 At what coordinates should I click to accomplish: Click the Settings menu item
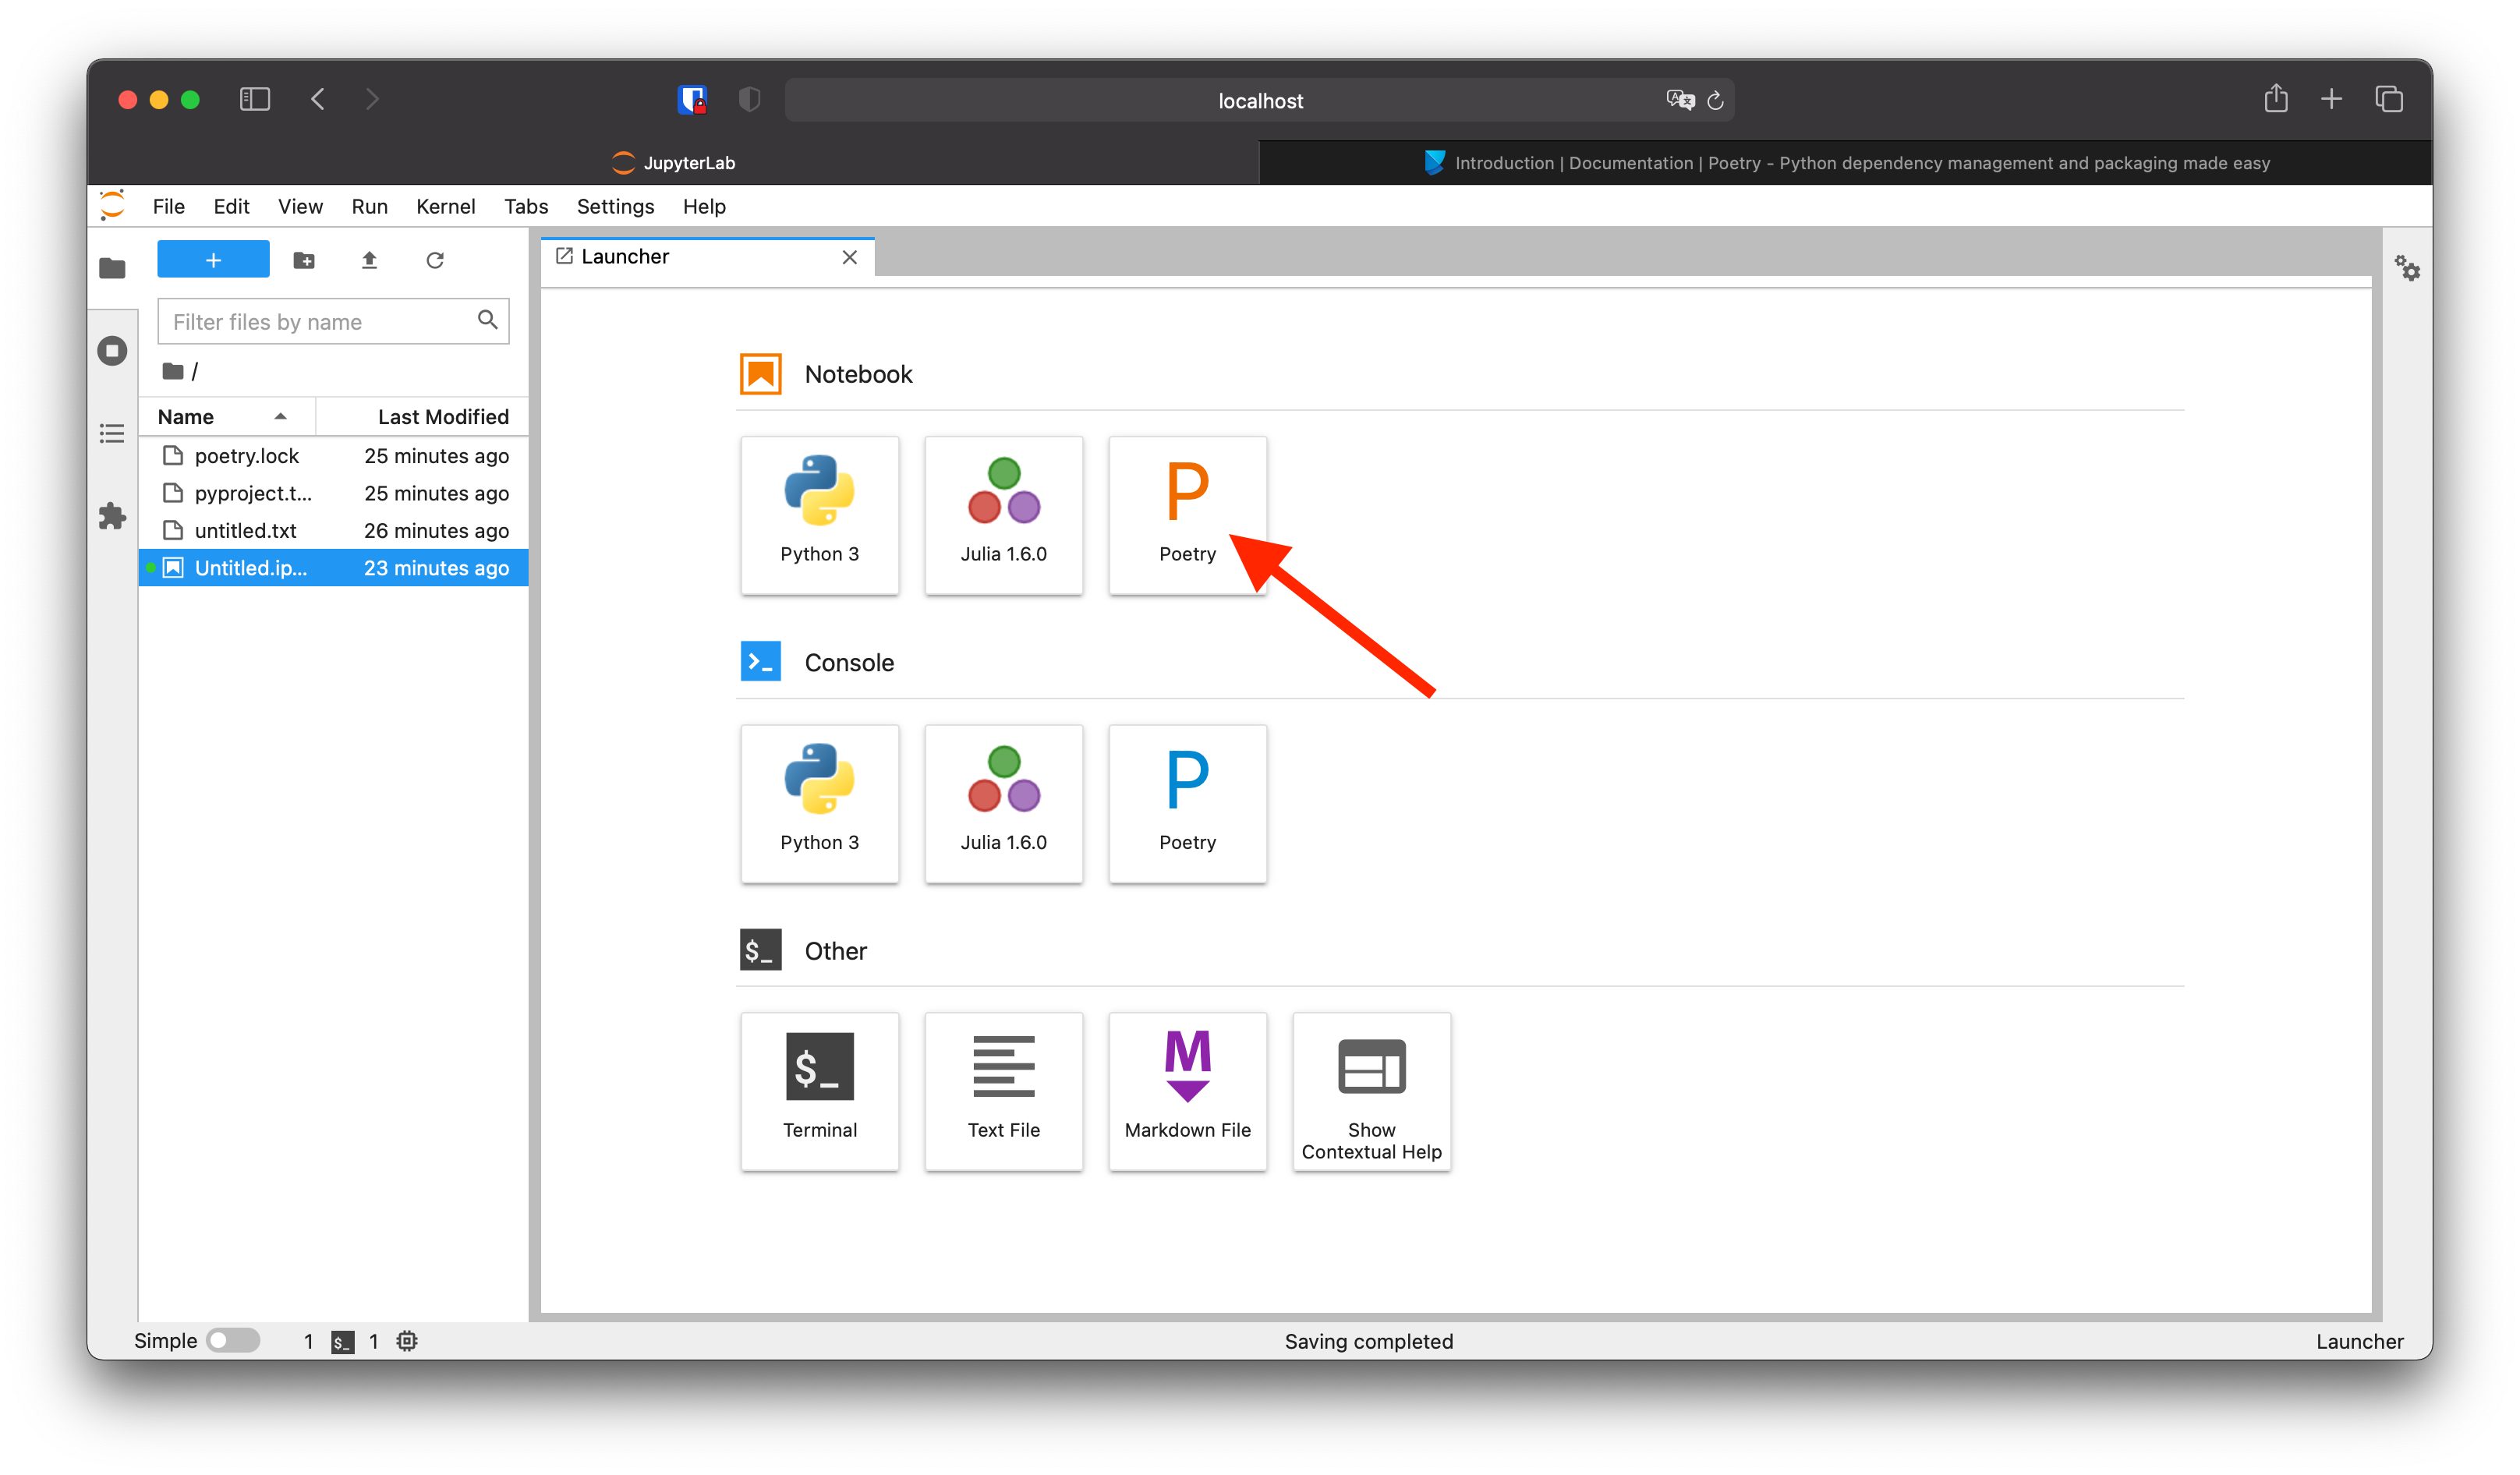(x=613, y=206)
